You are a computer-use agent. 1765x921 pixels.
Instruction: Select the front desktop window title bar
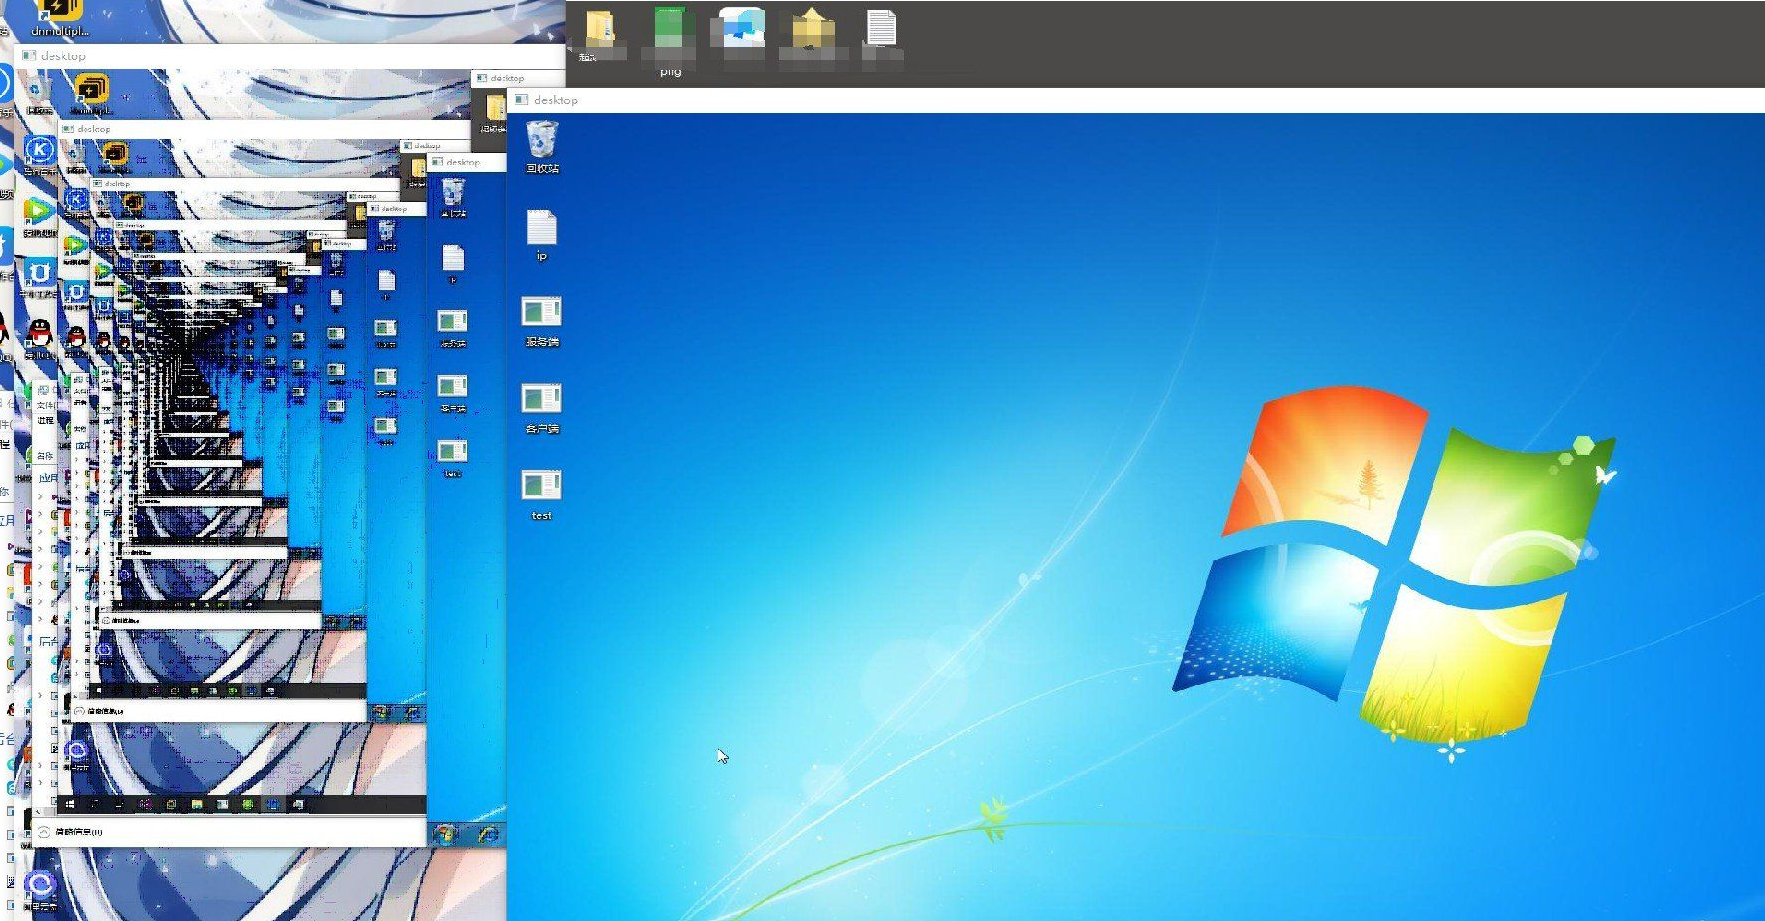(x=1136, y=100)
